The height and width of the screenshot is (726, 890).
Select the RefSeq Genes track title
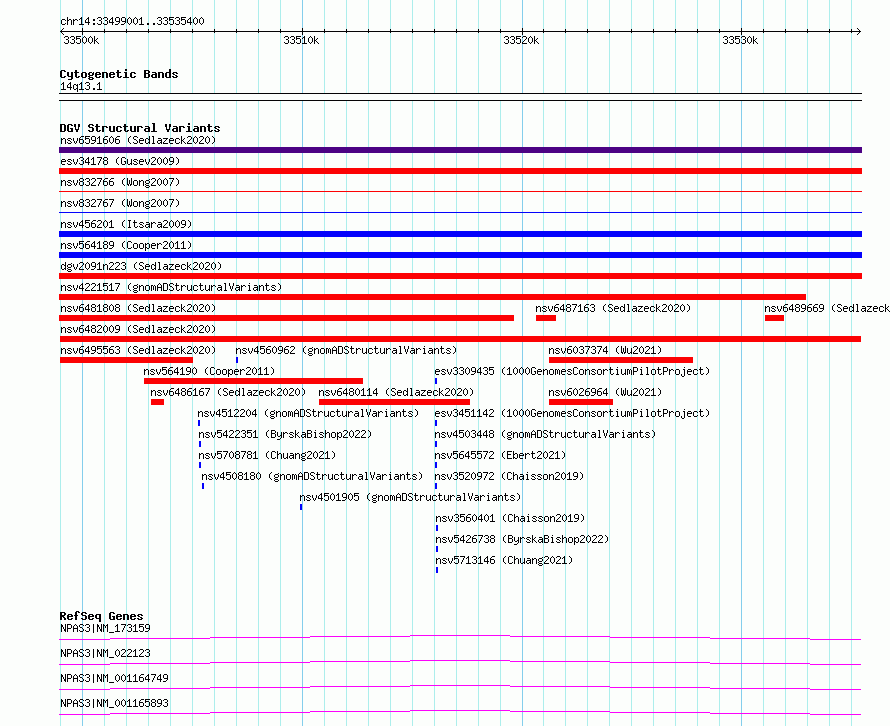[x=101, y=616]
